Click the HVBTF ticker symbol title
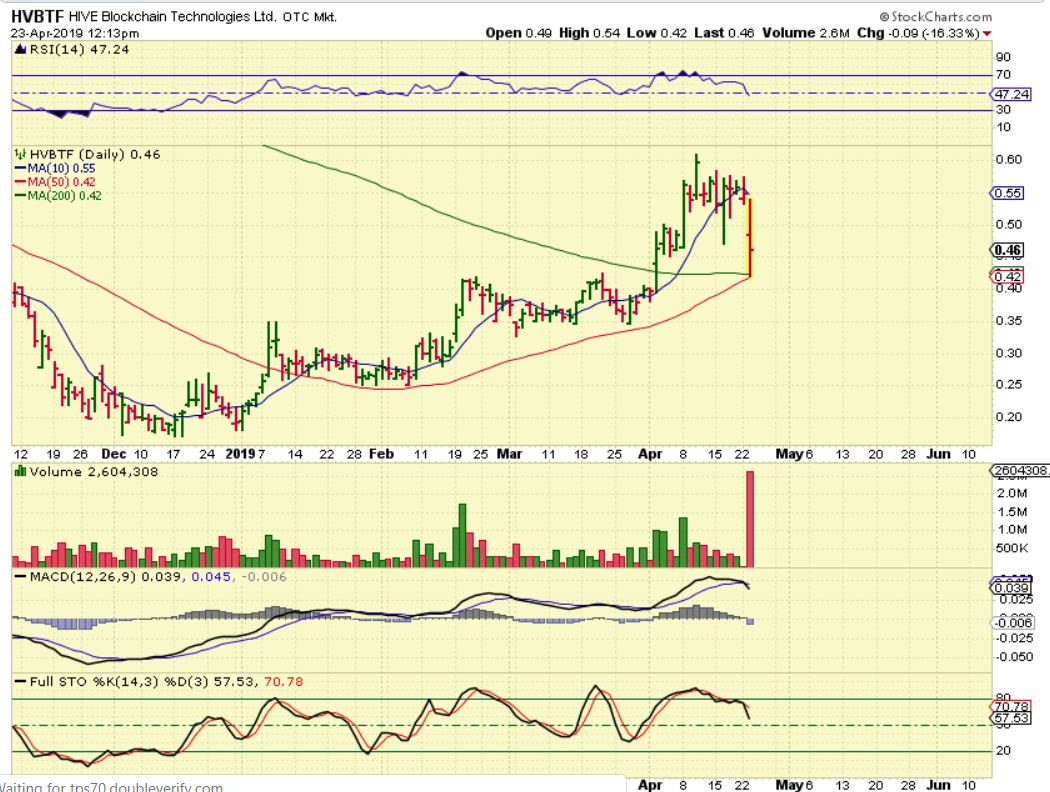Viewport: 1050px width, 792px height. click(x=38, y=16)
